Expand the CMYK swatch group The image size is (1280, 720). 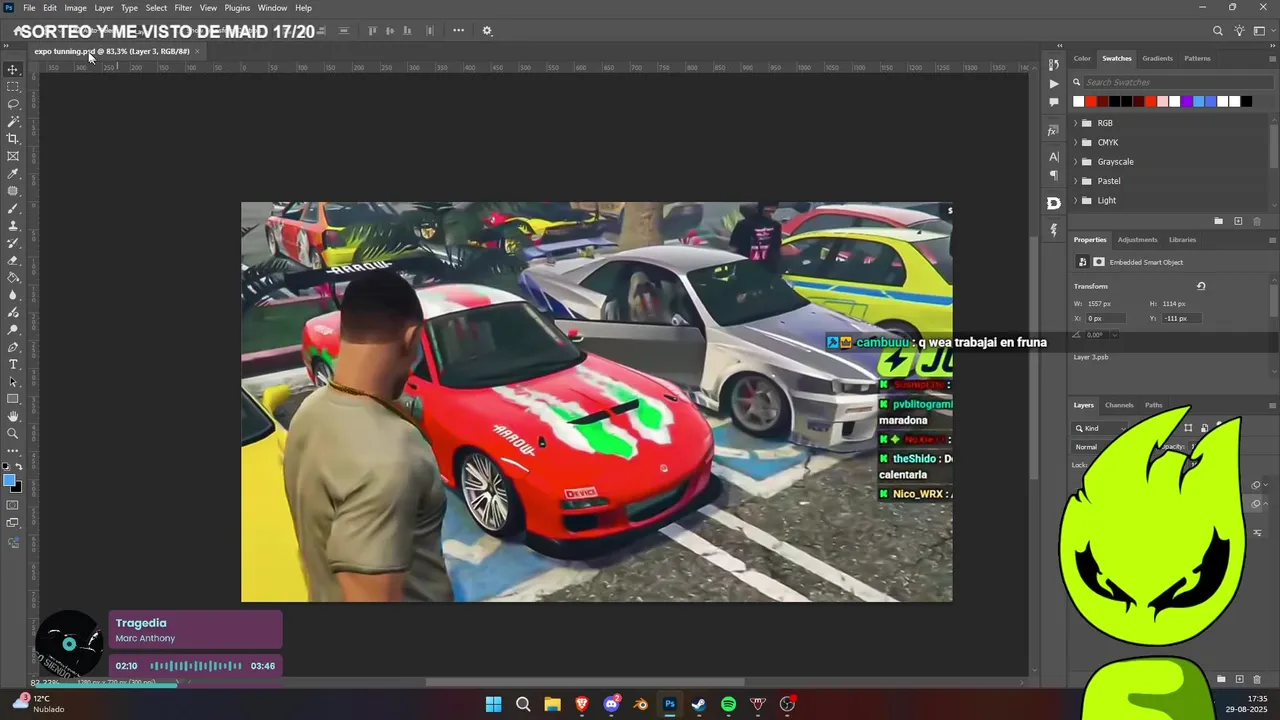[1076, 142]
